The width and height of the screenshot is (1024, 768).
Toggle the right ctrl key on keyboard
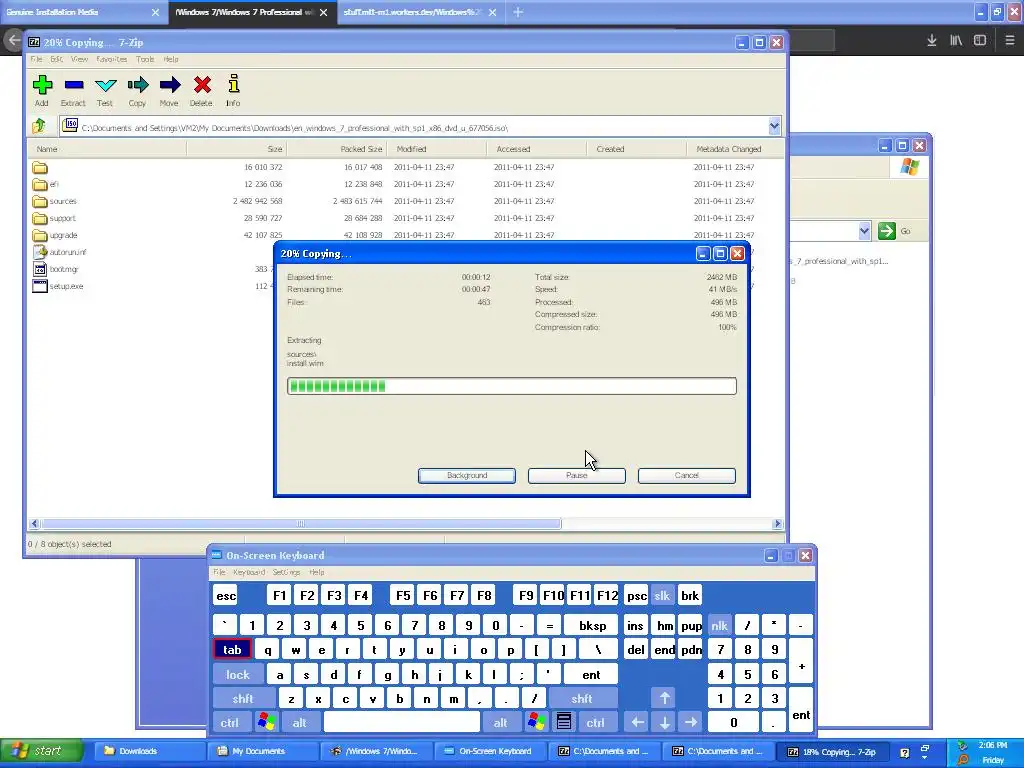point(596,722)
